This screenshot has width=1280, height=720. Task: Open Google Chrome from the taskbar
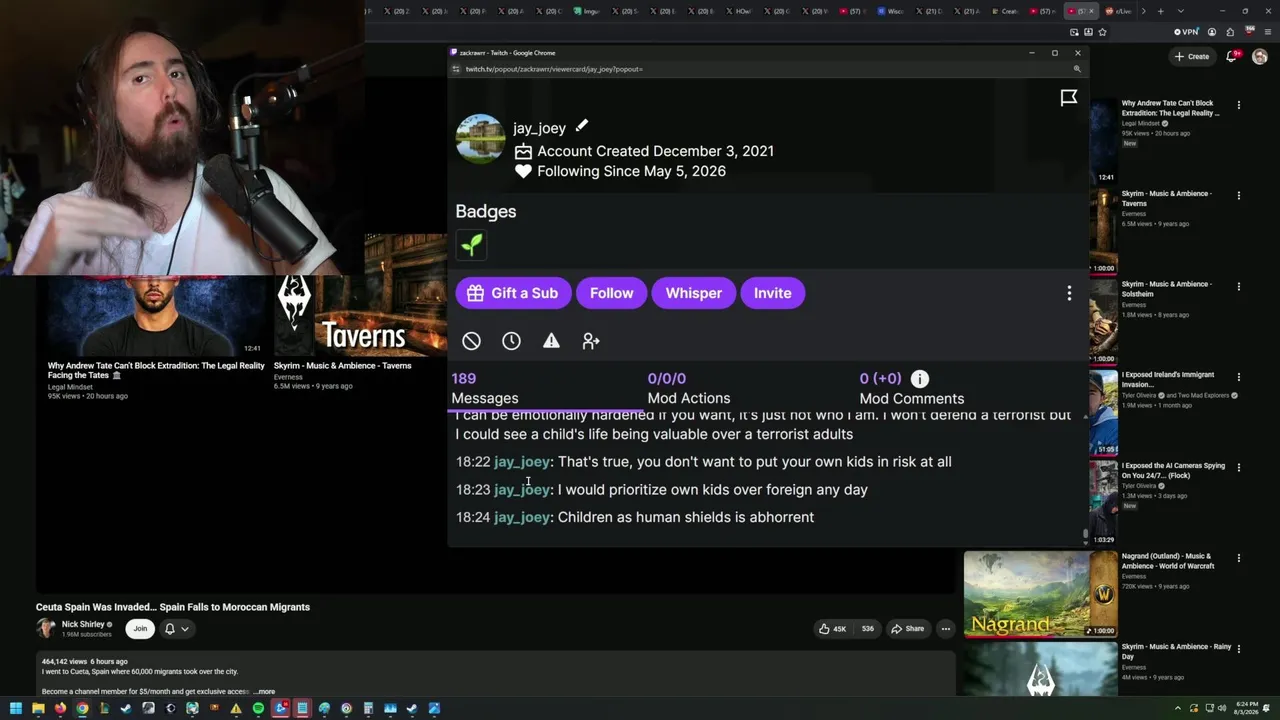tap(82, 709)
